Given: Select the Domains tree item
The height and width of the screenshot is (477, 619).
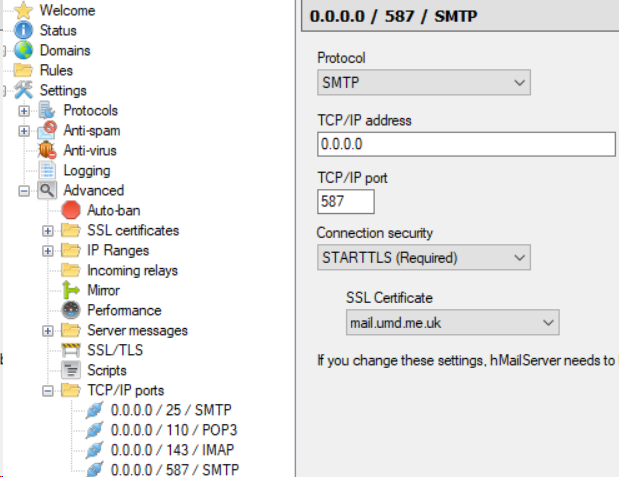Looking at the screenshot, I should 65,51.
